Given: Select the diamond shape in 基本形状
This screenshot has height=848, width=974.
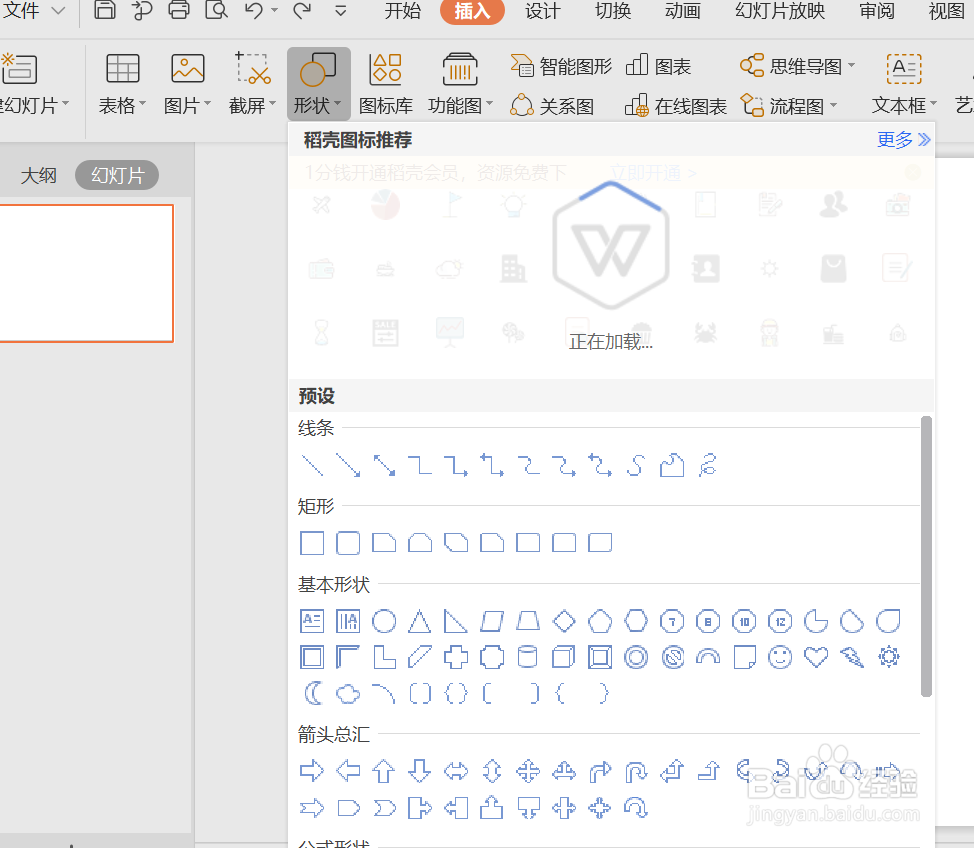Looking at the screenshot, I should click(x=564, y=621).
